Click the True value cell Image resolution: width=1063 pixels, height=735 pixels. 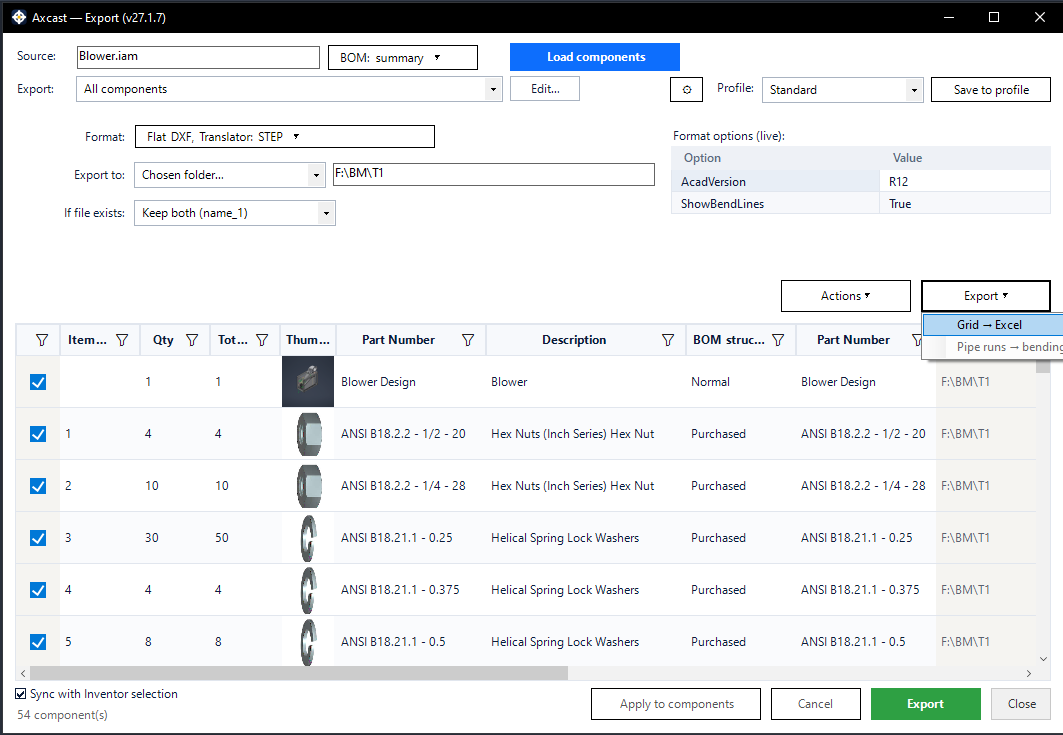(x=965, y=203)
